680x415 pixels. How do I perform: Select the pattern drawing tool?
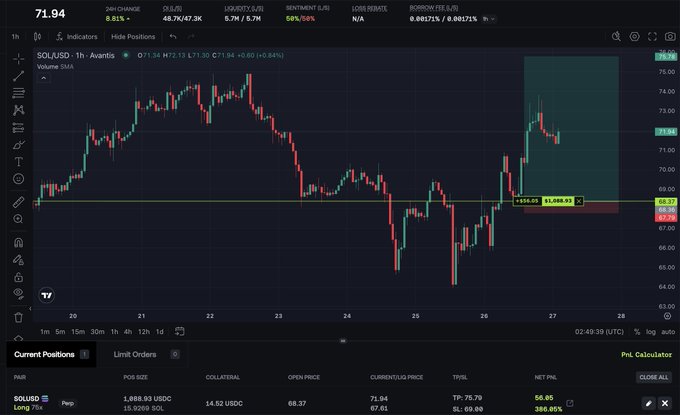[x=18, y=110]
